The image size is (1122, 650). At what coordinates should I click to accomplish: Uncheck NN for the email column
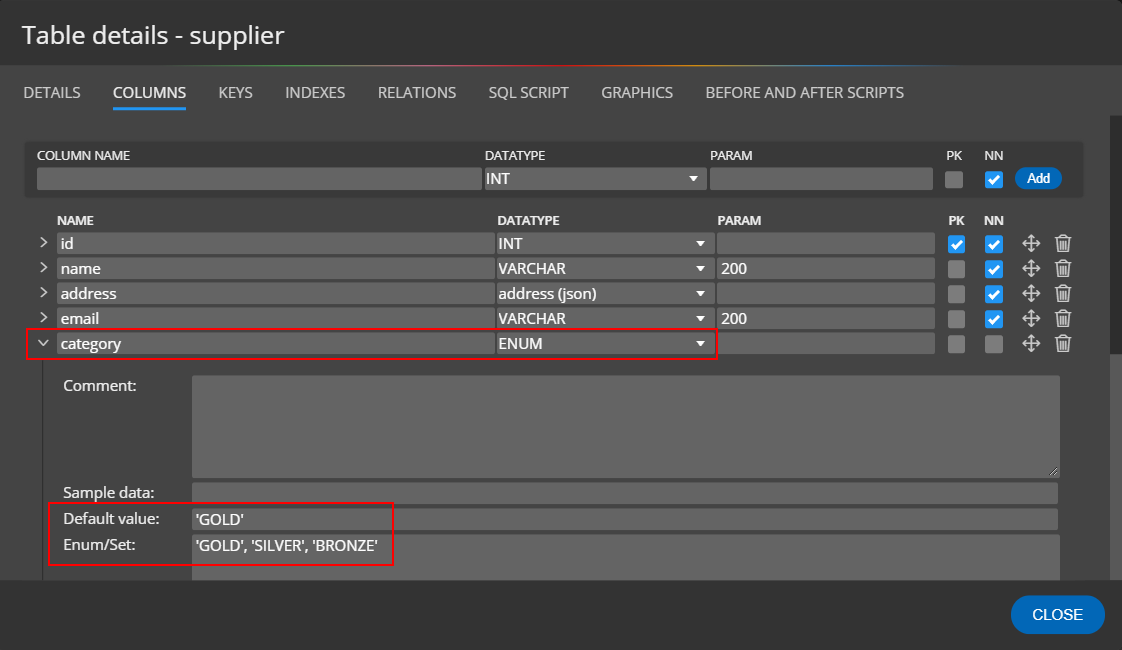[993, 318]
